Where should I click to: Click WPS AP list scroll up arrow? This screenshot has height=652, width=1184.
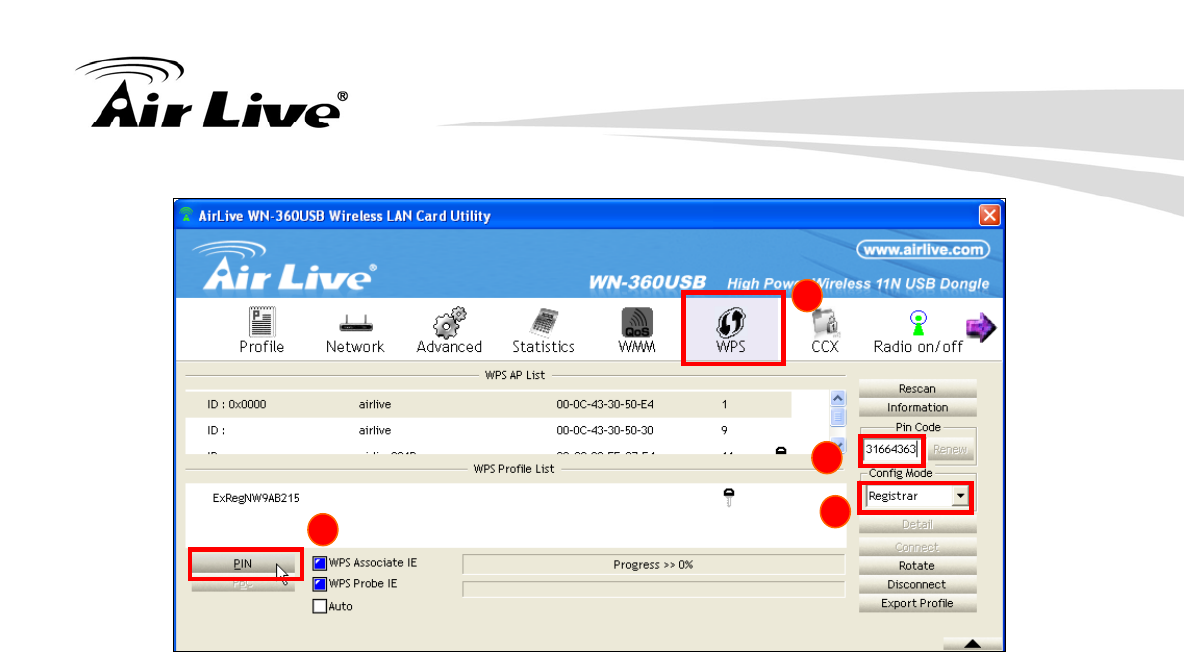[837, 398]
